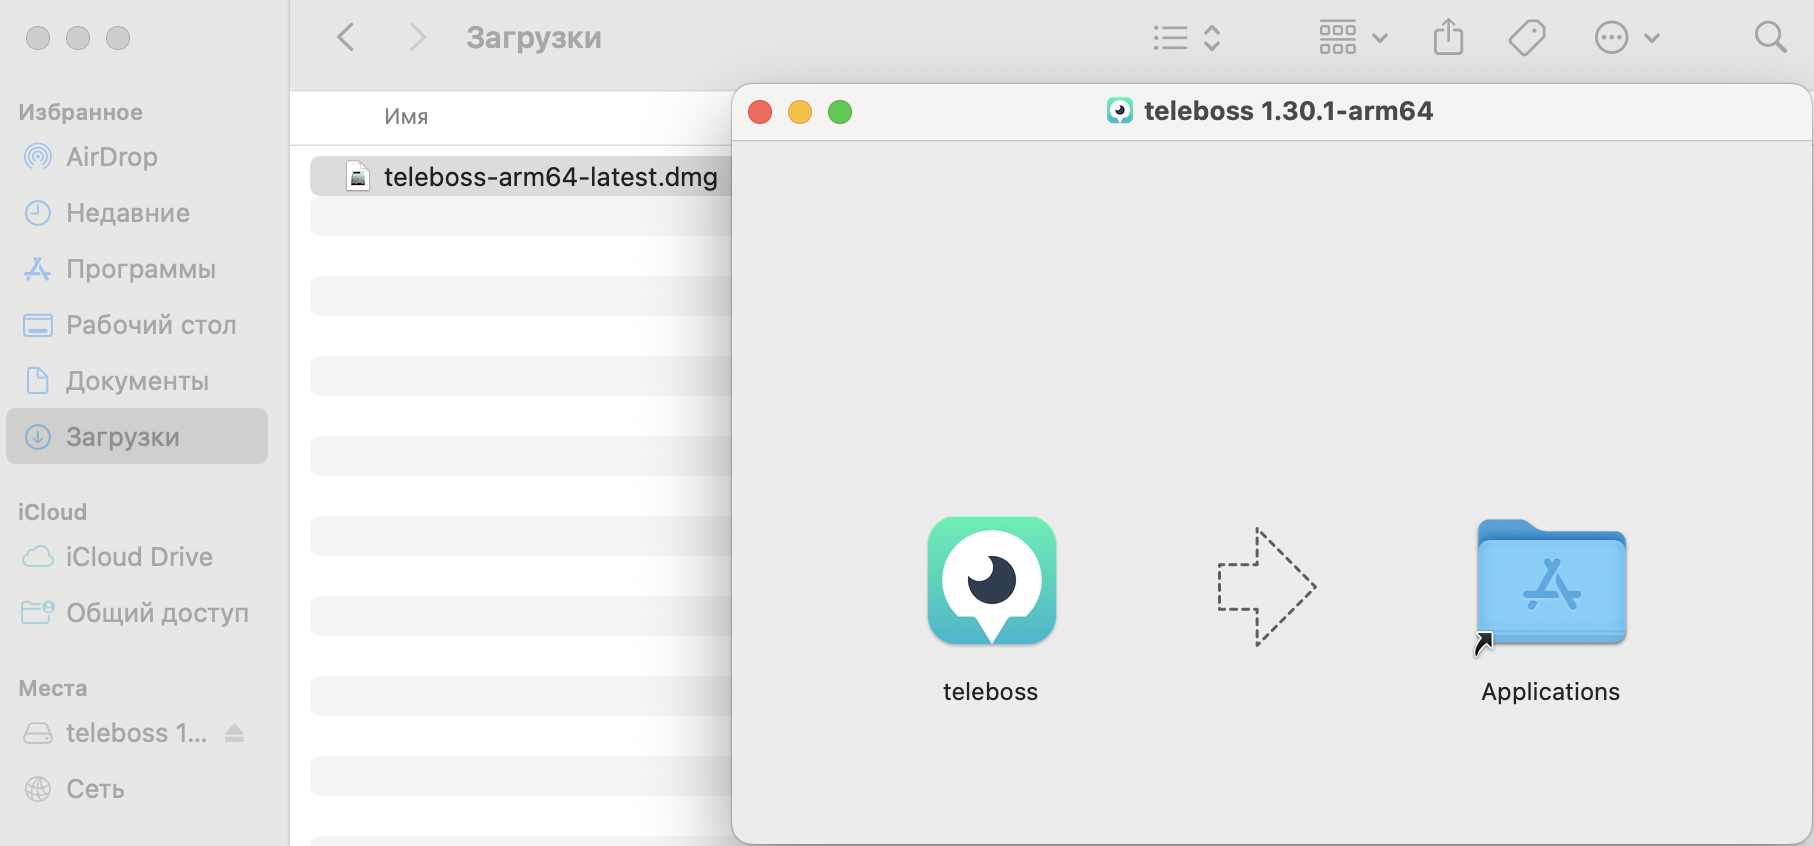Open iCloud Drive in the sidebar
The height and width of the screenshot is (846, 1814).
137,557
